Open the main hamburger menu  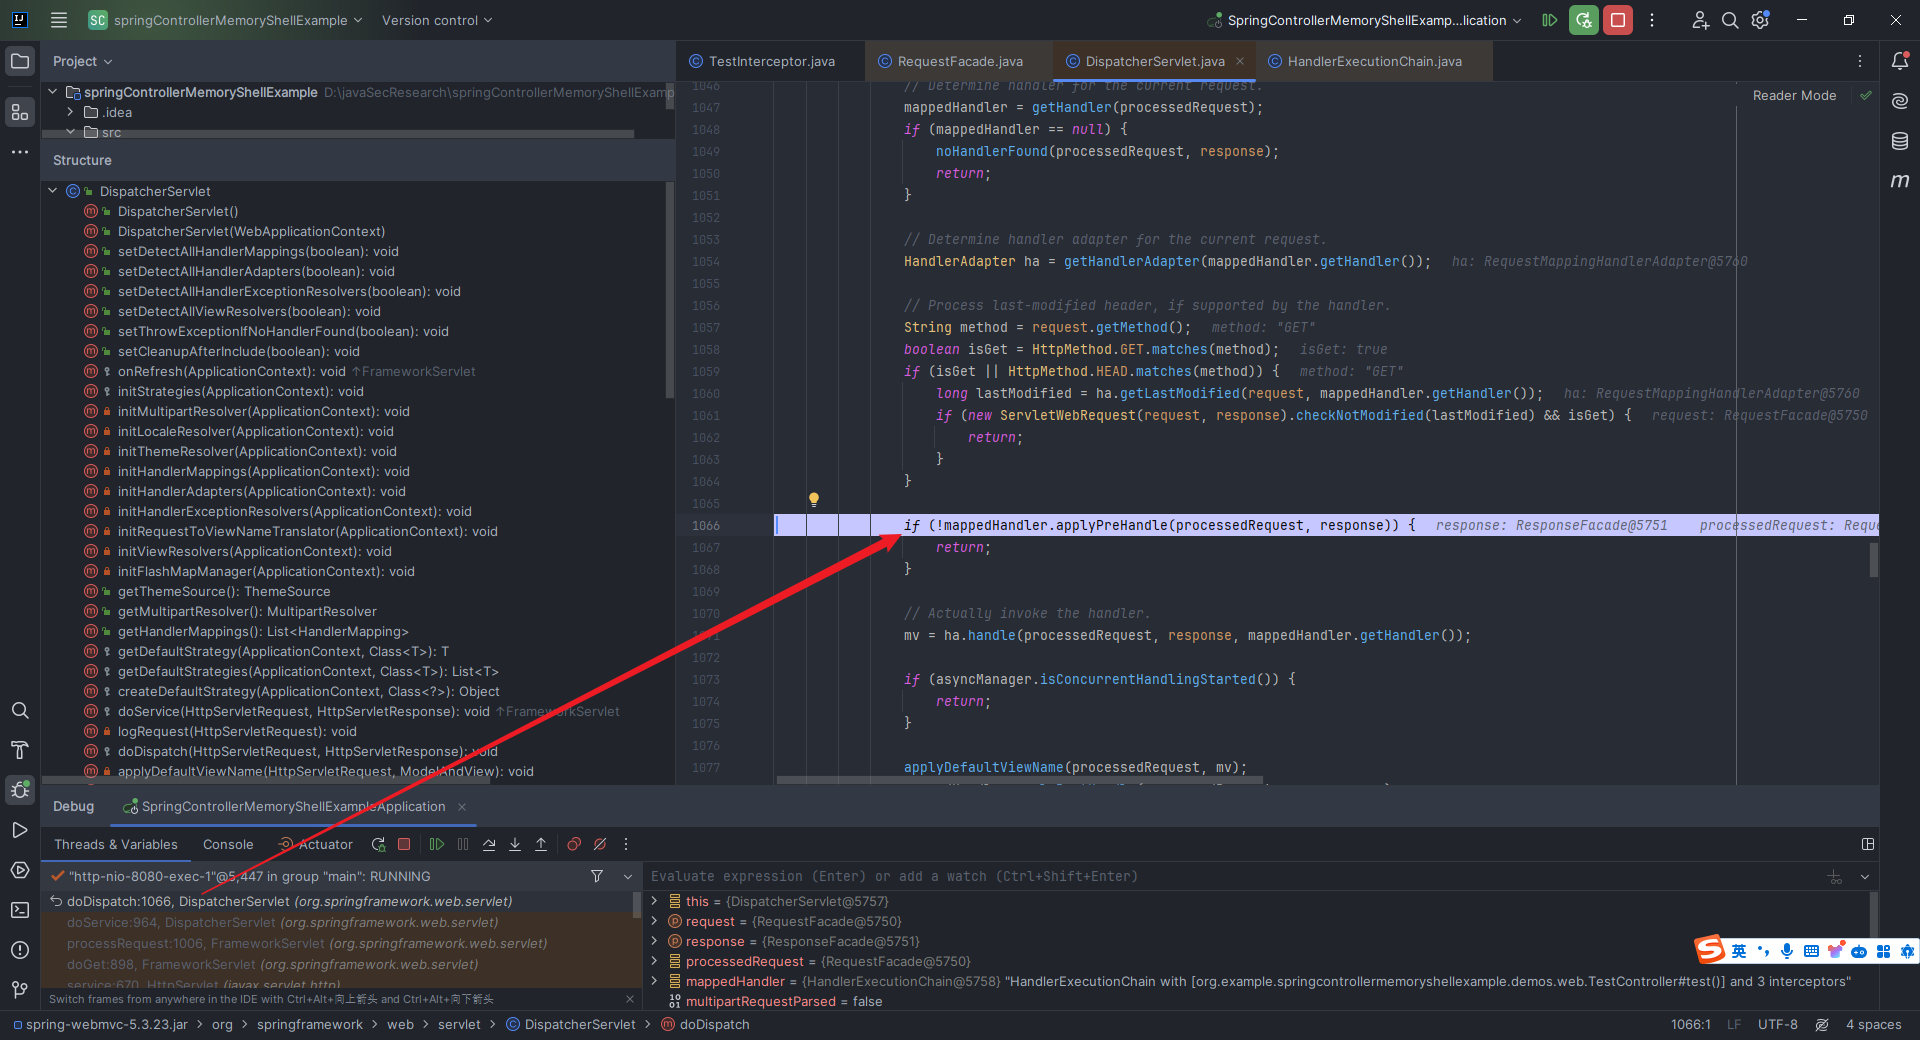coord(59,20)
